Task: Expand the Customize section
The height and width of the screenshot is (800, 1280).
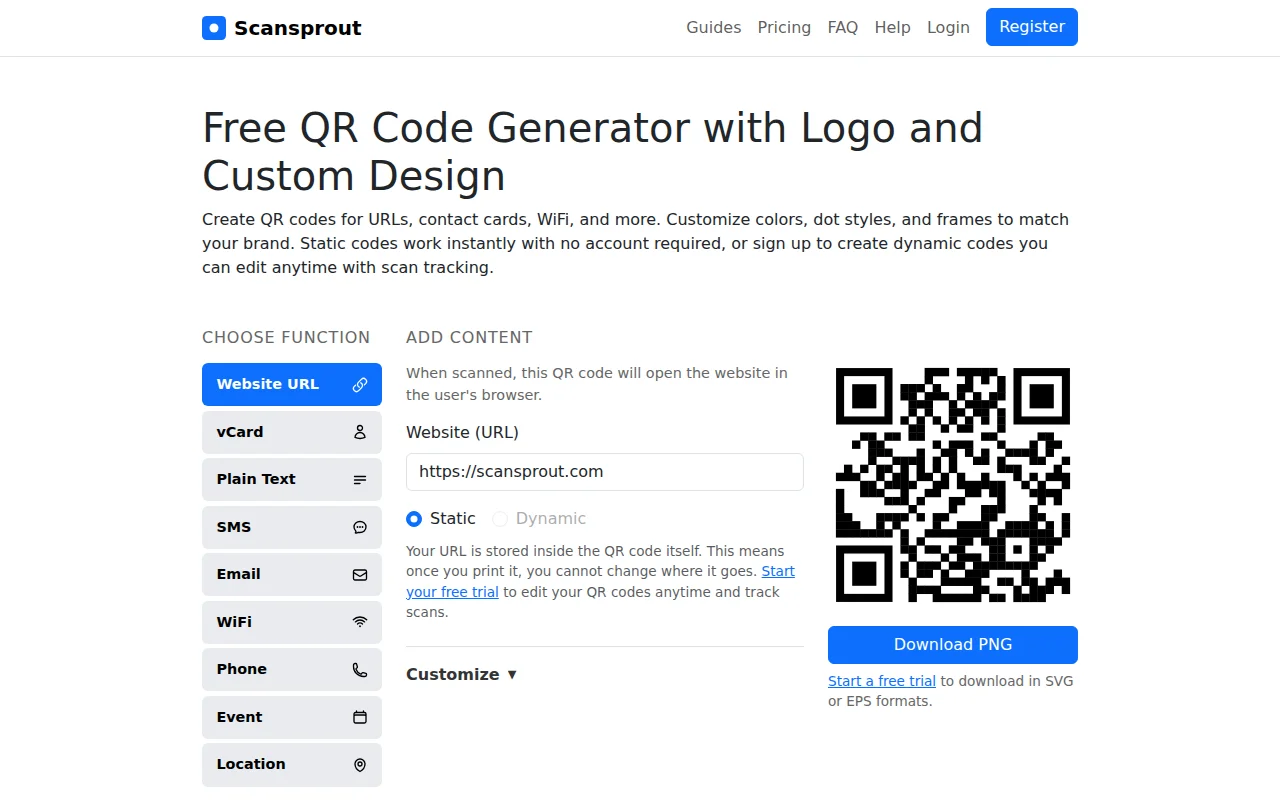Action: (x=461, y=674)
